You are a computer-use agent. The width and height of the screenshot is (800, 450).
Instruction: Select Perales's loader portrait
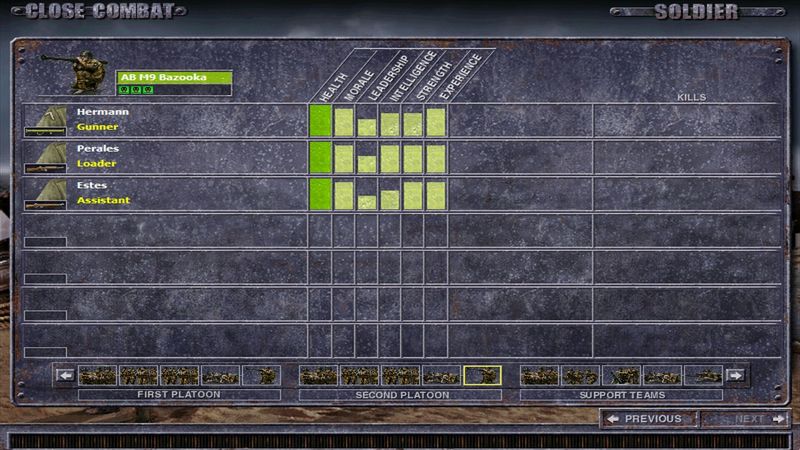tap(47, 157)
